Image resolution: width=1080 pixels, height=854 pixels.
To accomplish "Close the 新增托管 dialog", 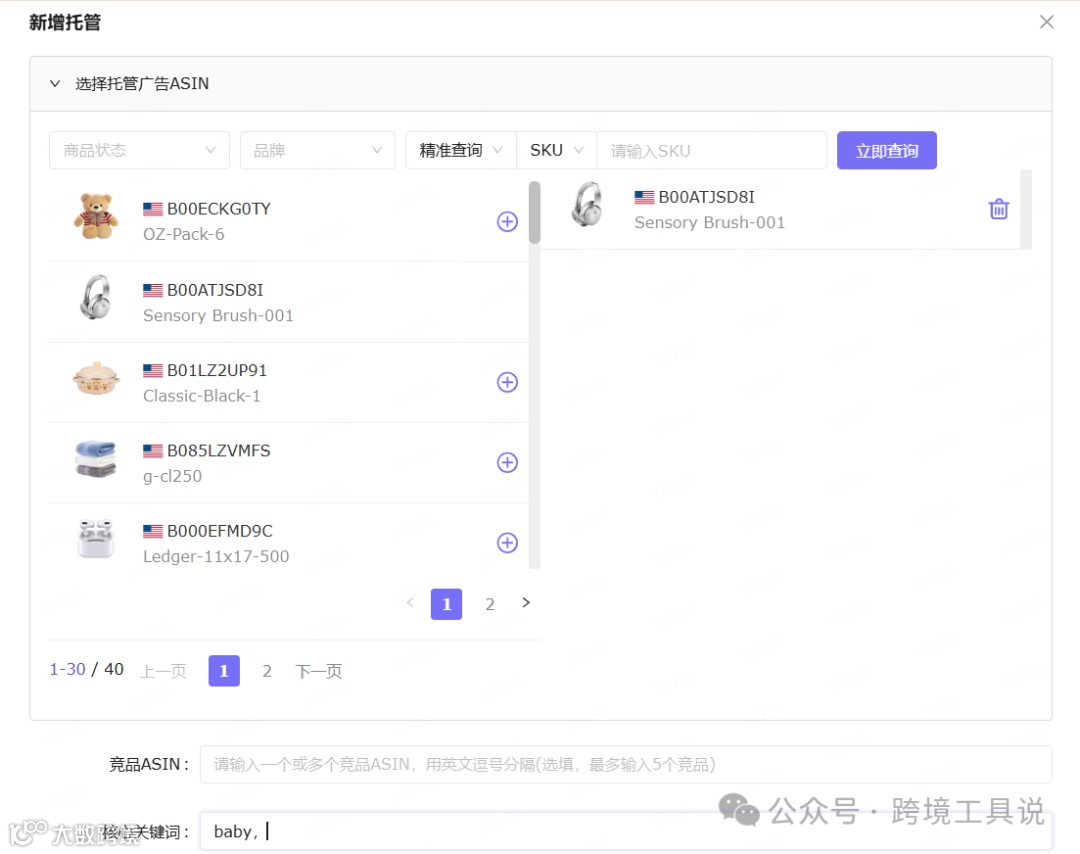I will point(1046,22).
